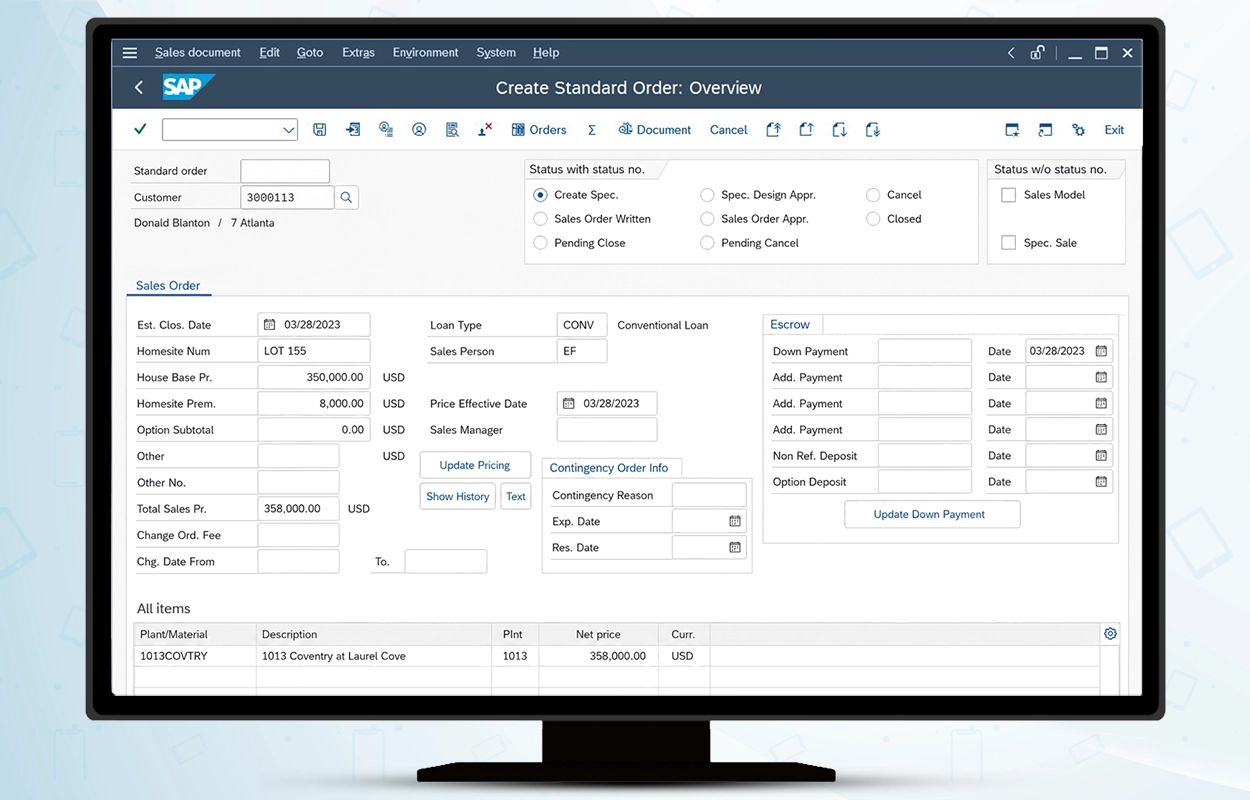
Task: Select the Closed status radio button
Action: click(873, 219)
